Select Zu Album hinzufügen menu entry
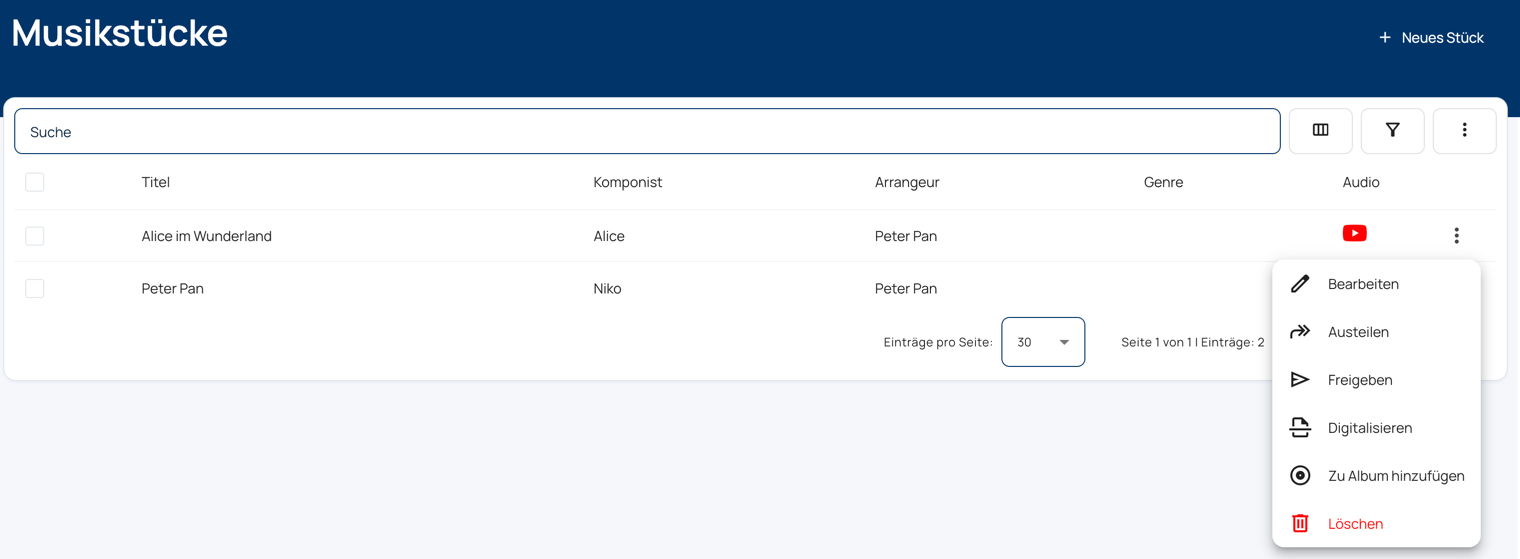The image size is (1520, 559). [x=1395, y=476]
